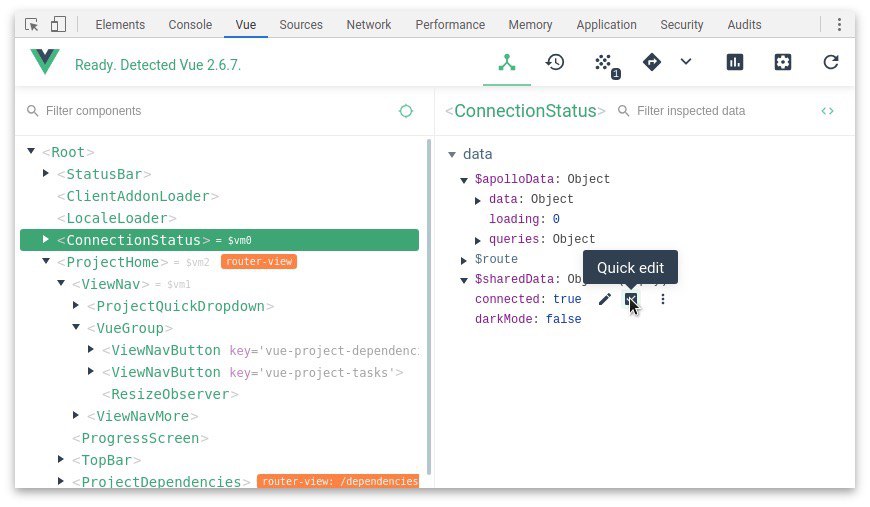Open the Performance chart tab icon
Image resolution: width=870 pixels, height=507 pixels.
[735, 63]
